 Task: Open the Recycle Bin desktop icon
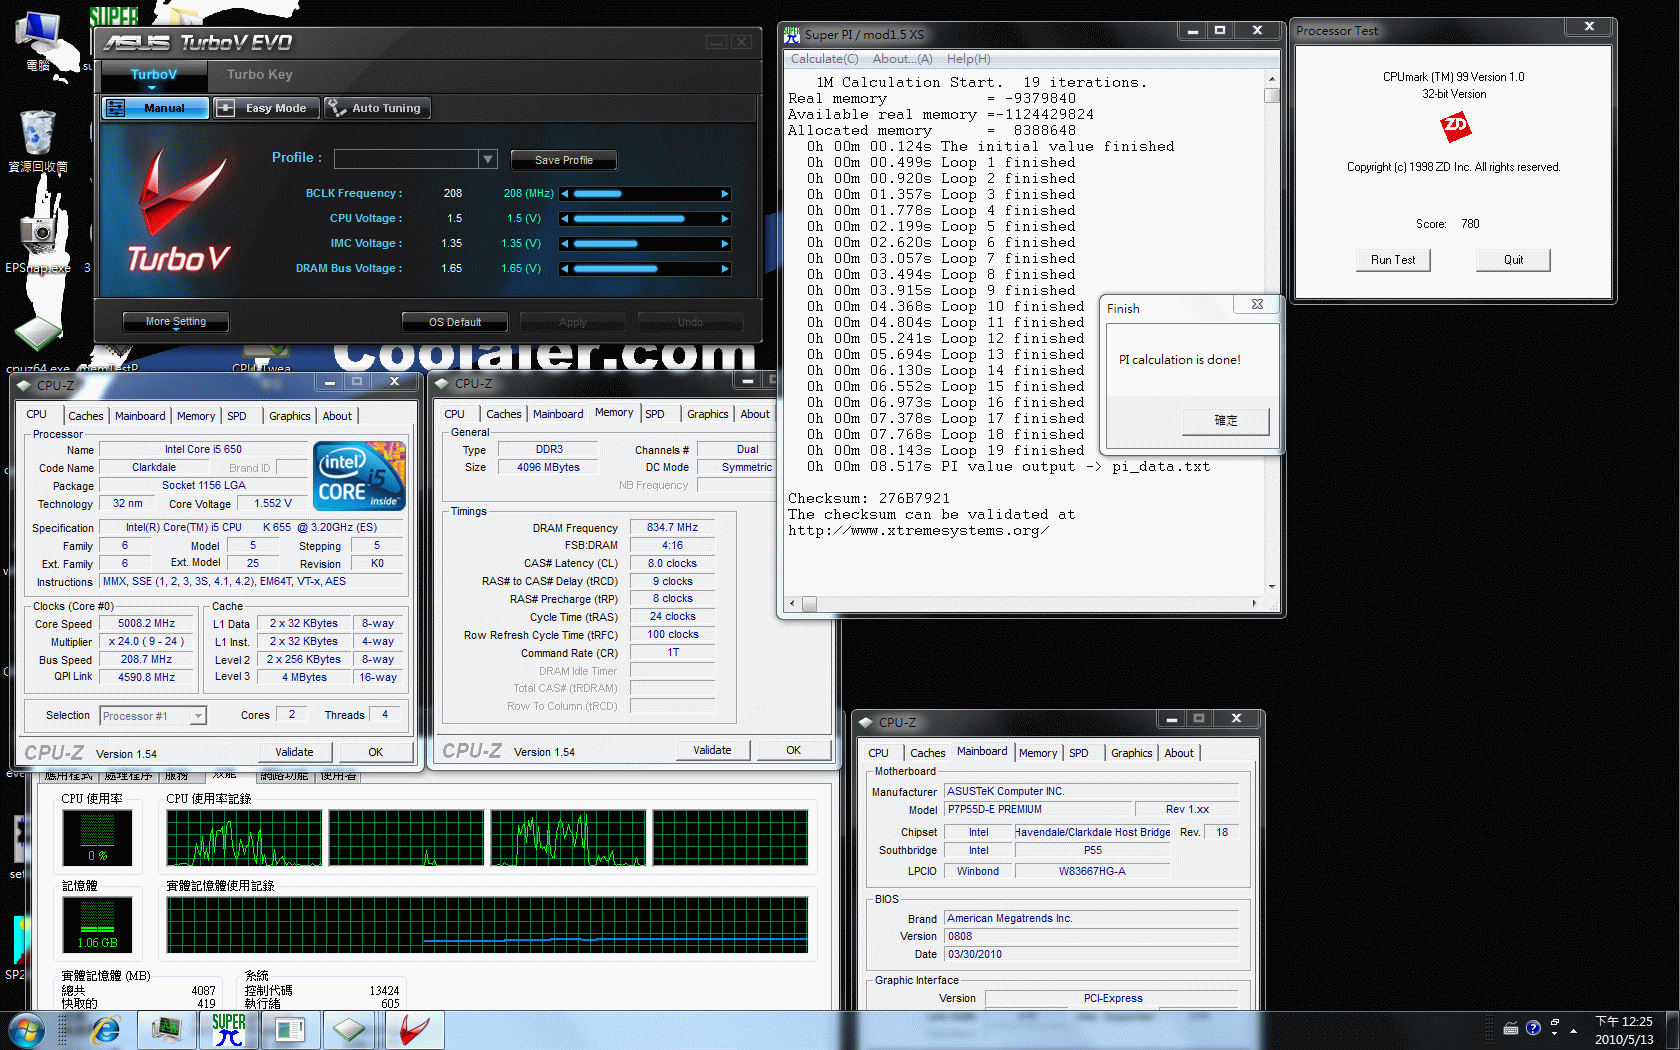tap(37, 141)
